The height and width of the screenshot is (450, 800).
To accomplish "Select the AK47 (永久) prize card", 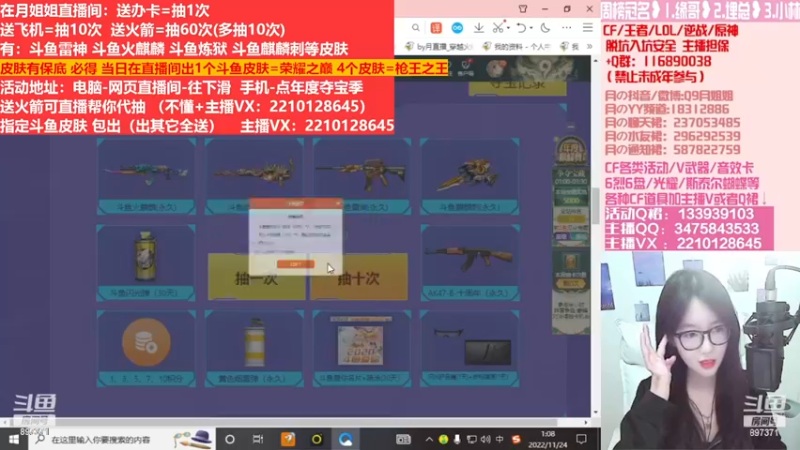I will [x=470, y=262].
